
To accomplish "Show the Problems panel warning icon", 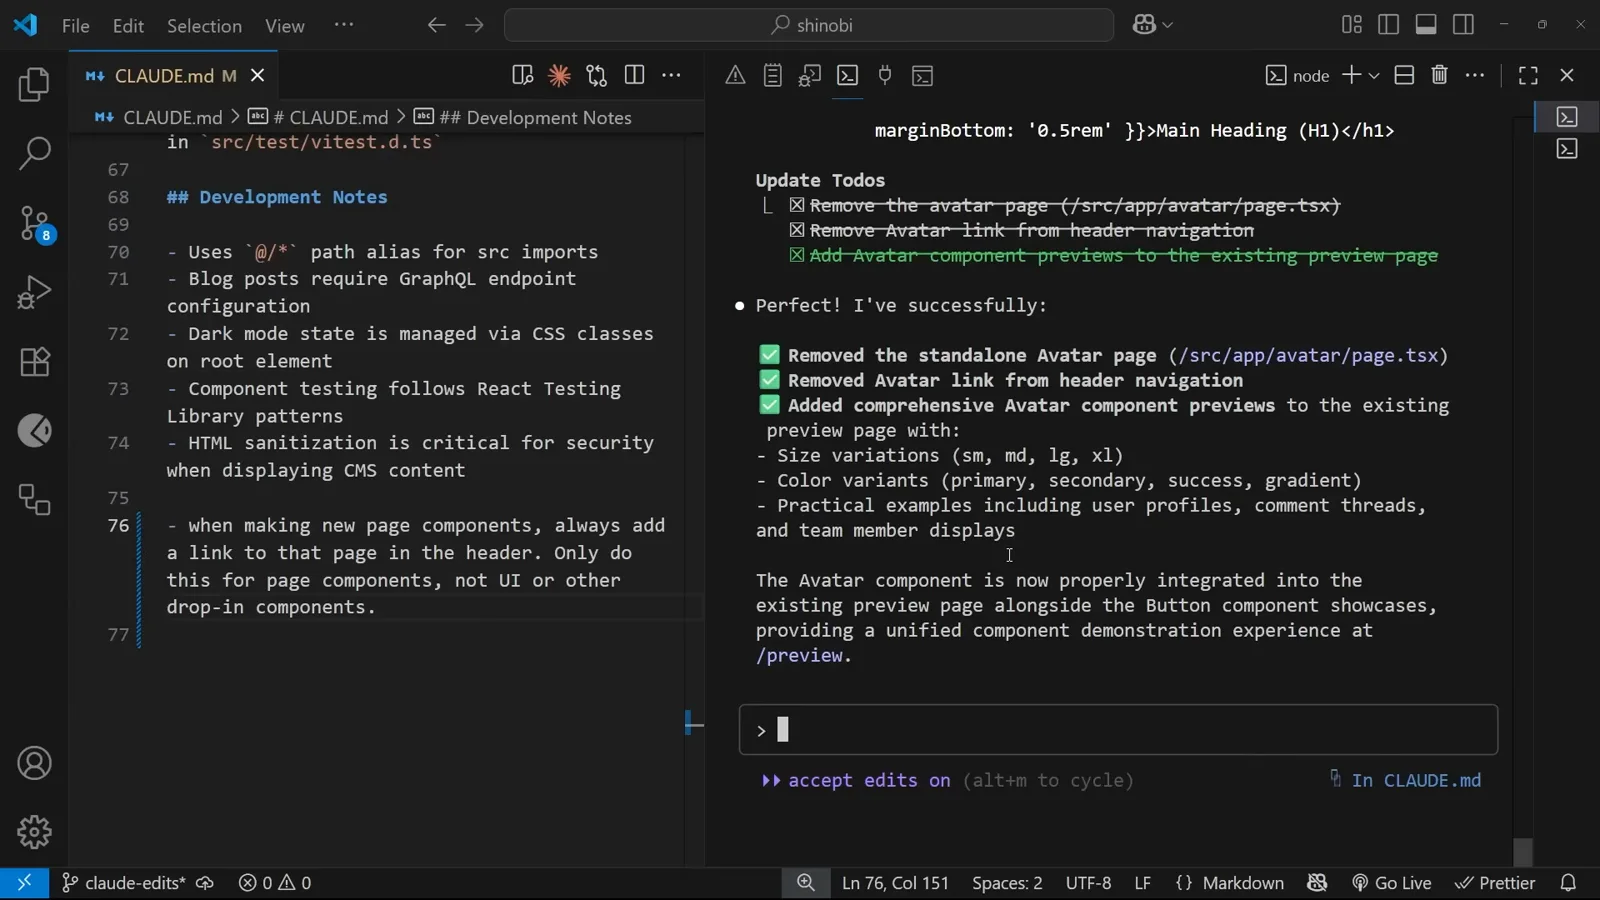I will [735, 75].
